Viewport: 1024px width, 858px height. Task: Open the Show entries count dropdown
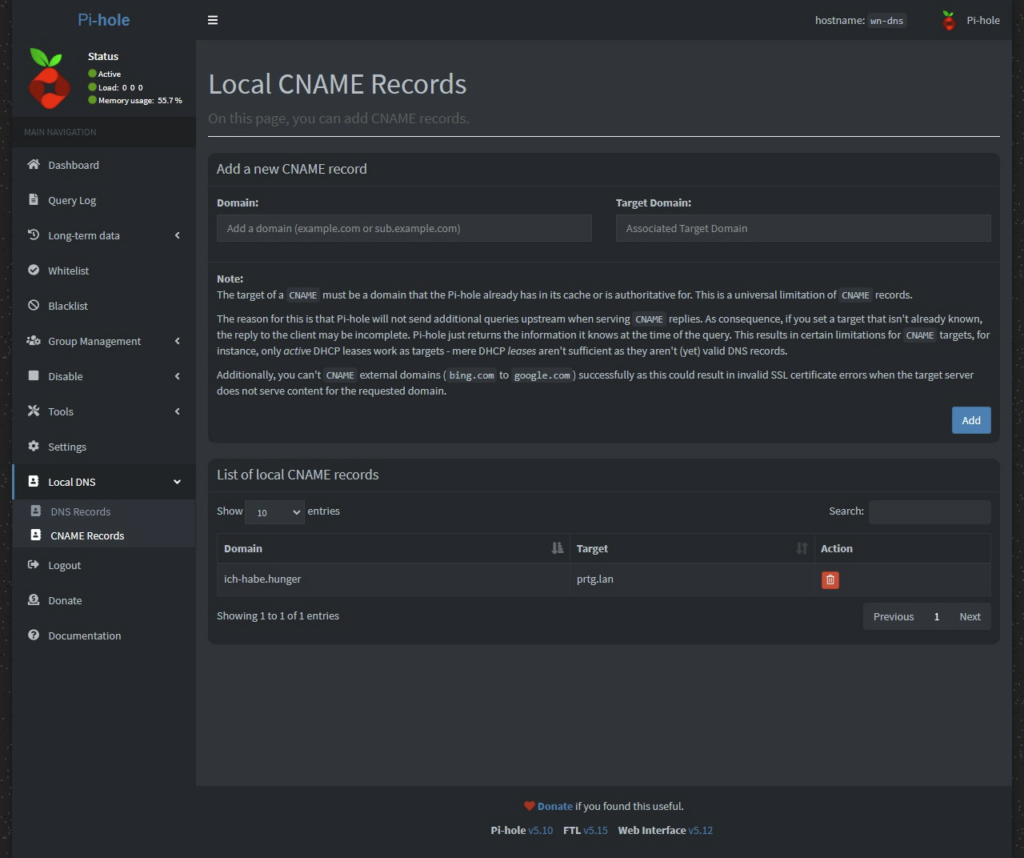(x=274, y=512)
